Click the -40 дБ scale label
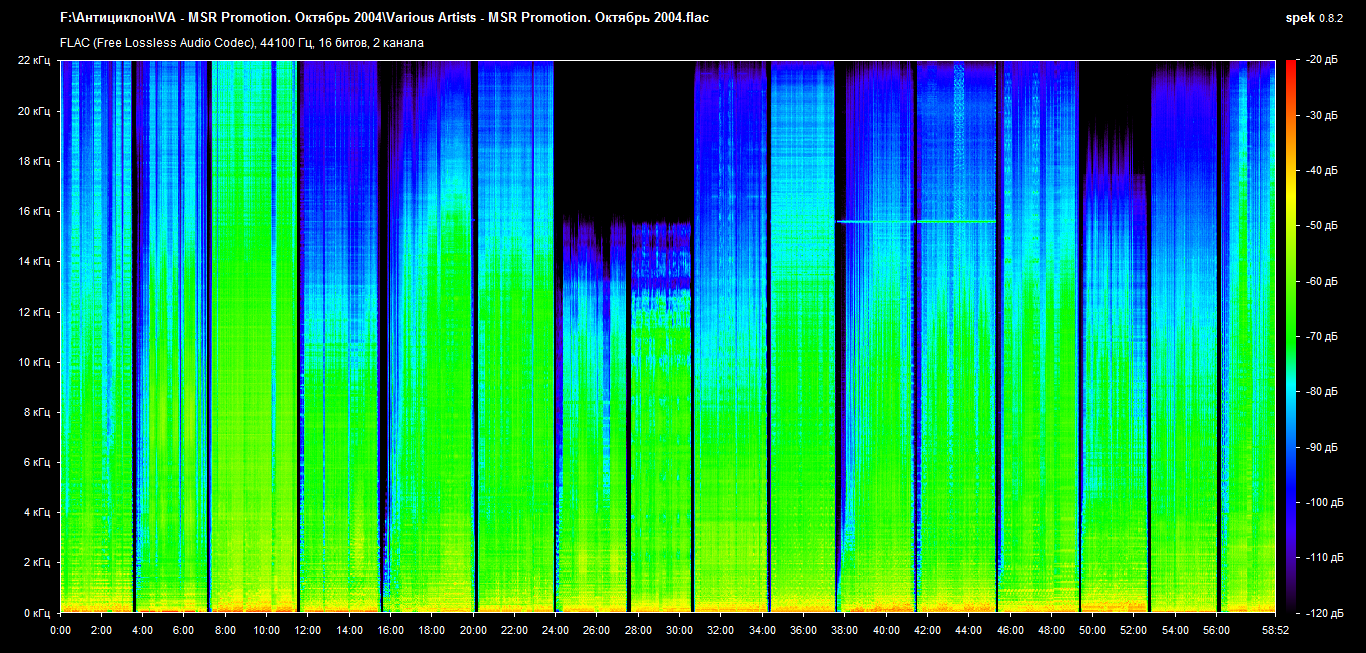 1320,170
